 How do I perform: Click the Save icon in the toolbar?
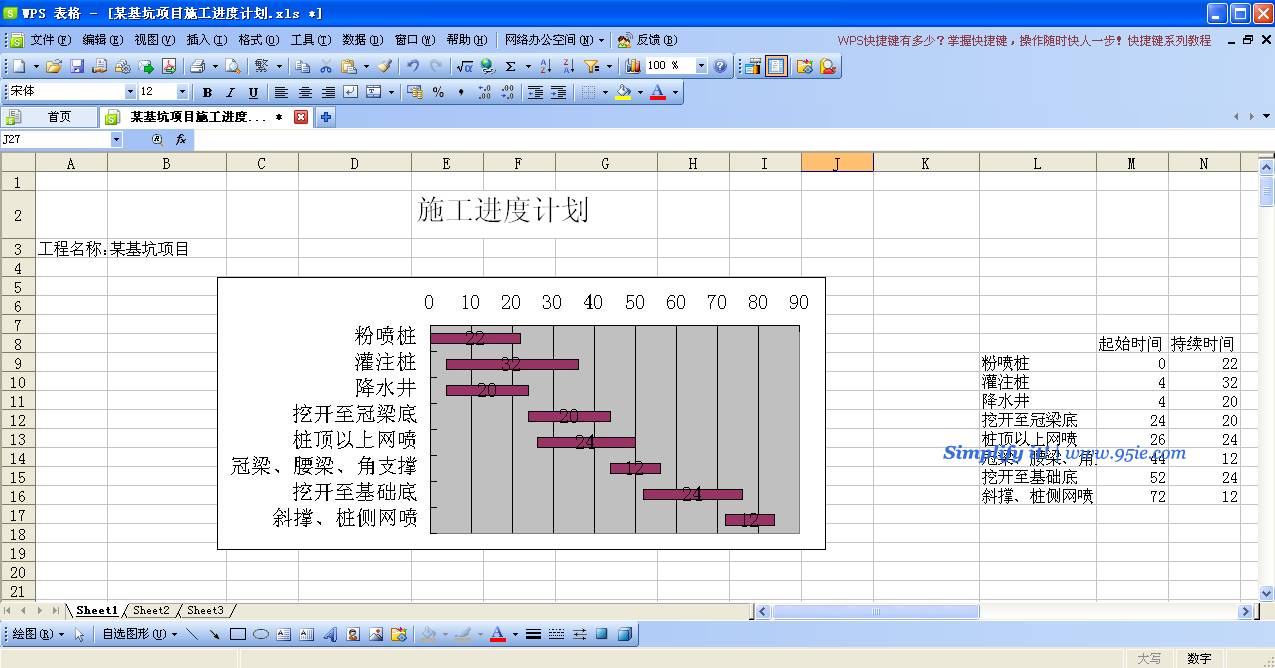click(77, 66)
